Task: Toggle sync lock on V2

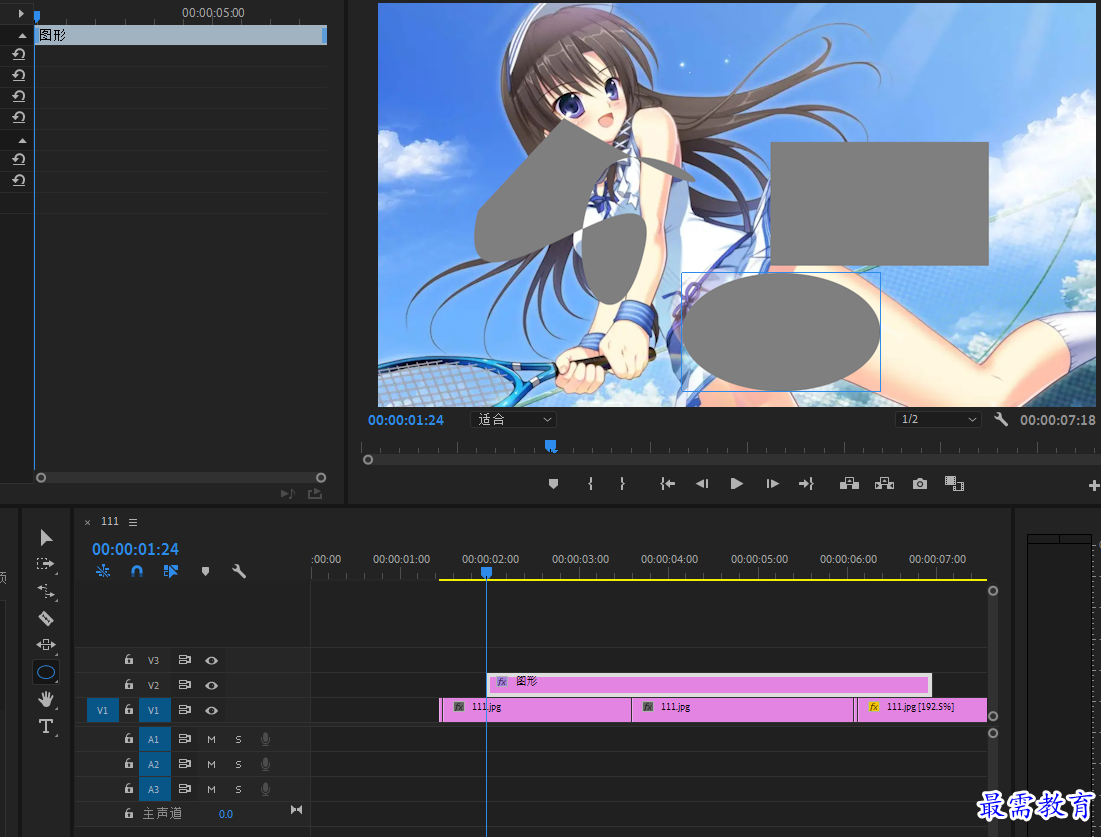Action: 185,685
